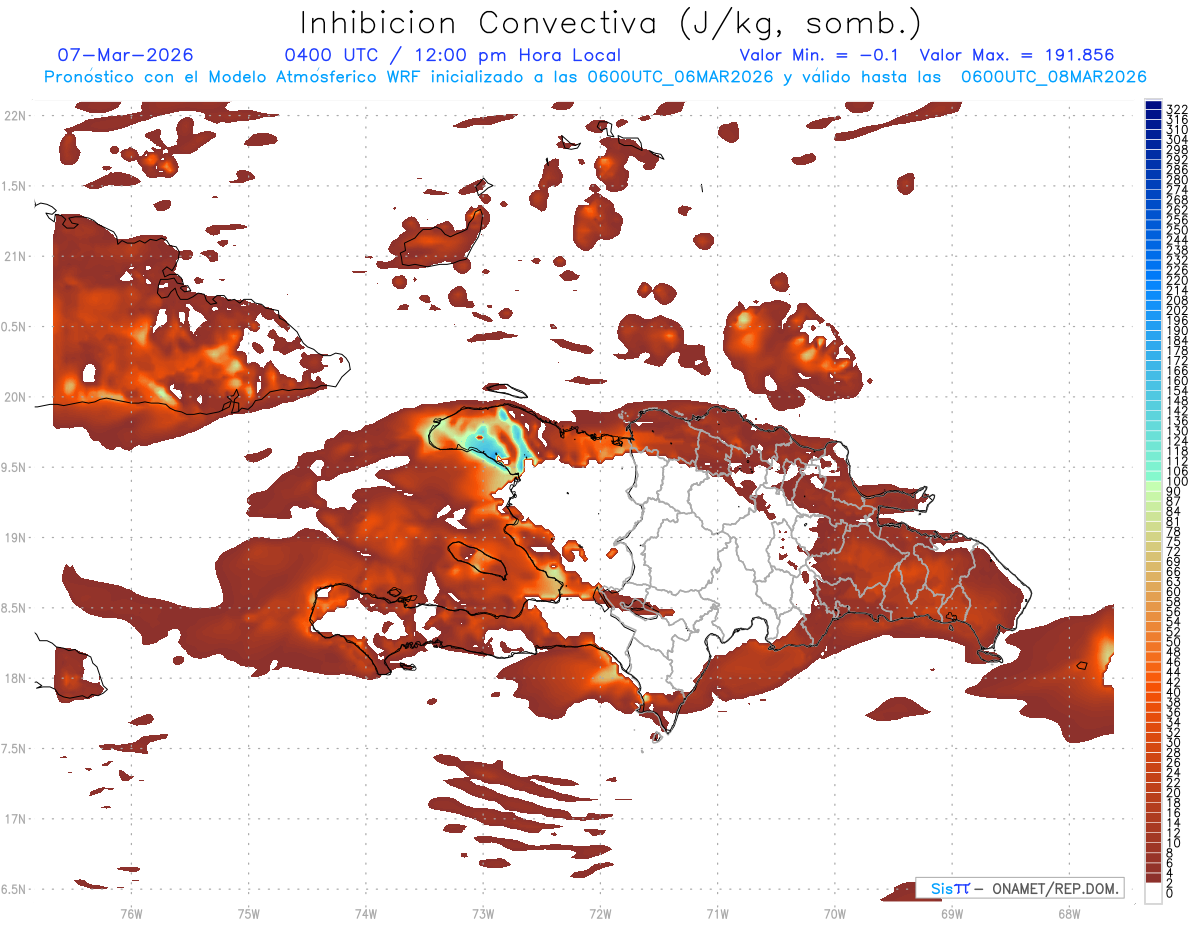Click the latitude label '18N'

[14, 678]
